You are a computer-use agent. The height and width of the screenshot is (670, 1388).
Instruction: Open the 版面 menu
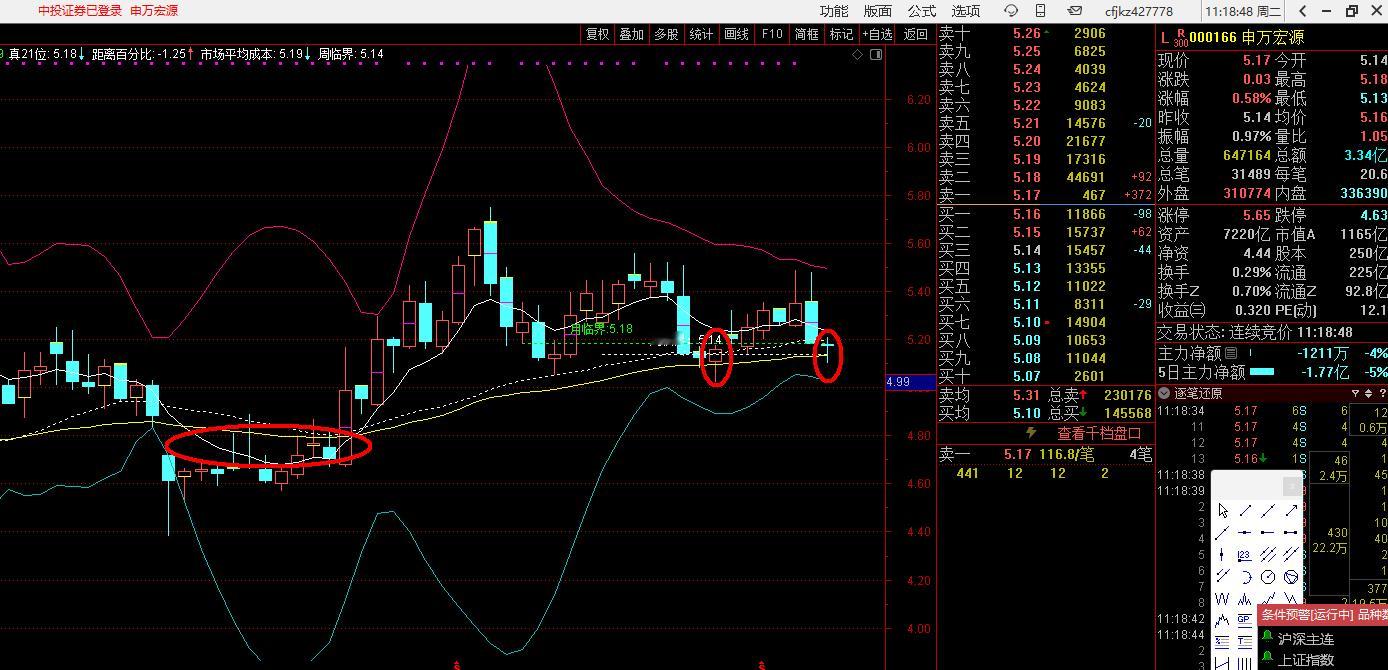click(878, 11)
